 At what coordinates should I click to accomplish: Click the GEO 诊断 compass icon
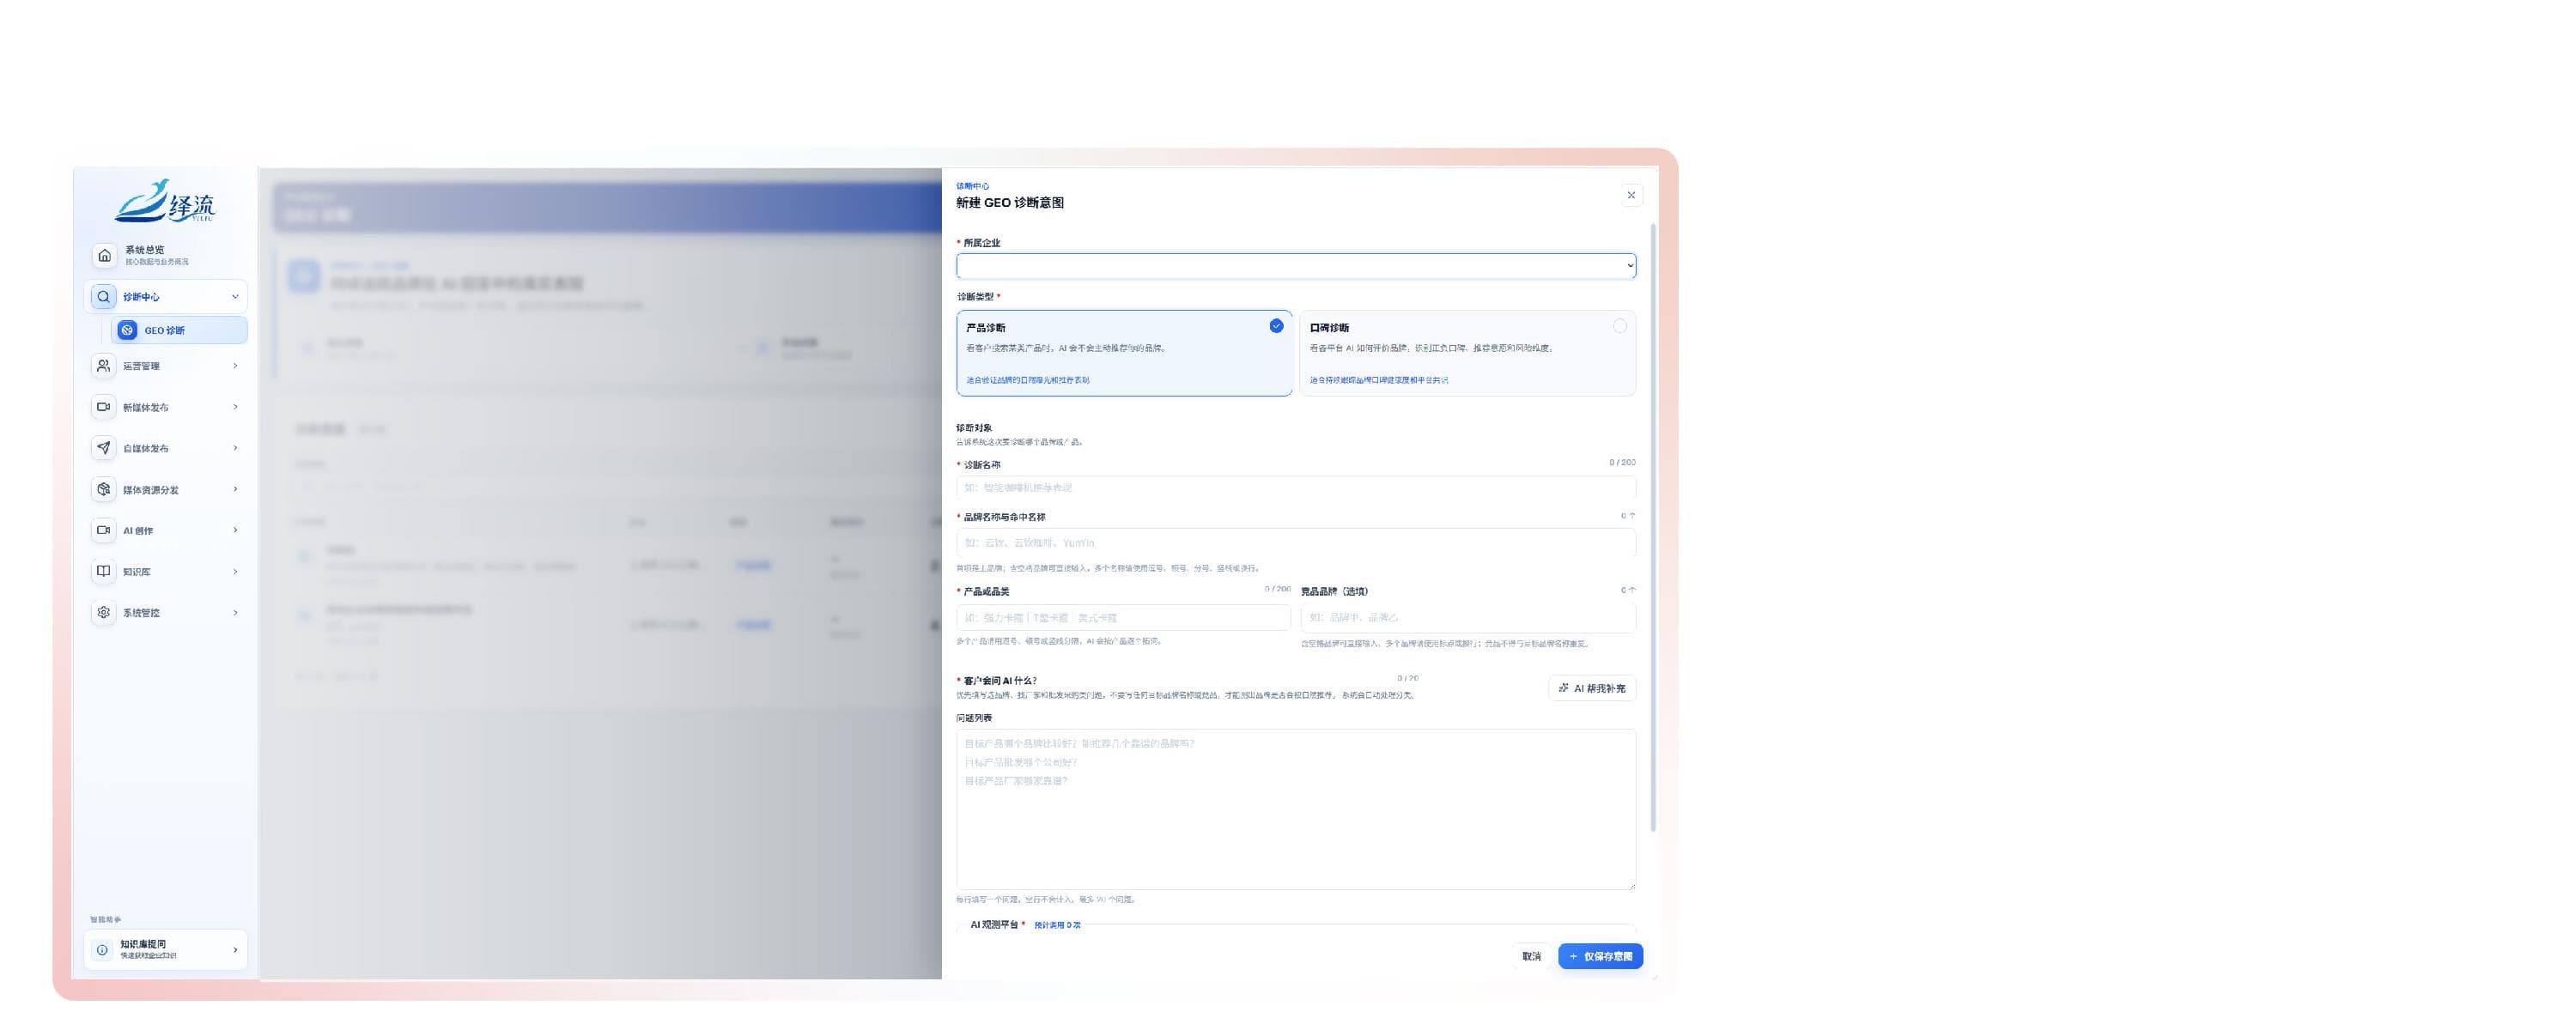point(127,330)
